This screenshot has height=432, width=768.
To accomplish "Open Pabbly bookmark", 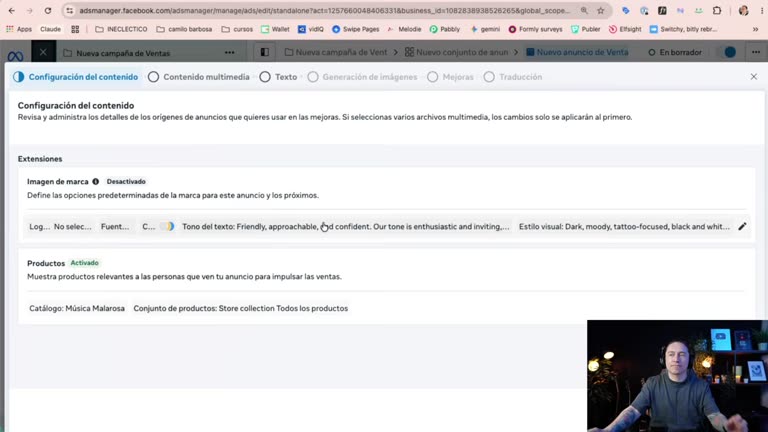I will pos(445,29).
